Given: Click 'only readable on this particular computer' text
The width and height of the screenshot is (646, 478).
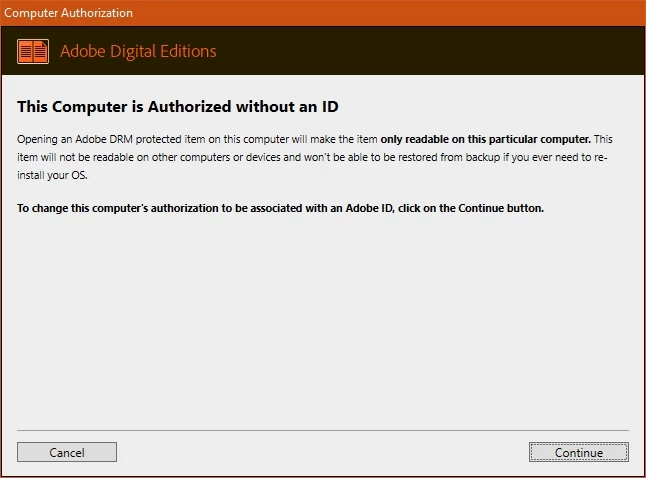Looking at the screenshot, I should pyautogui.click(x=485, y=139).
